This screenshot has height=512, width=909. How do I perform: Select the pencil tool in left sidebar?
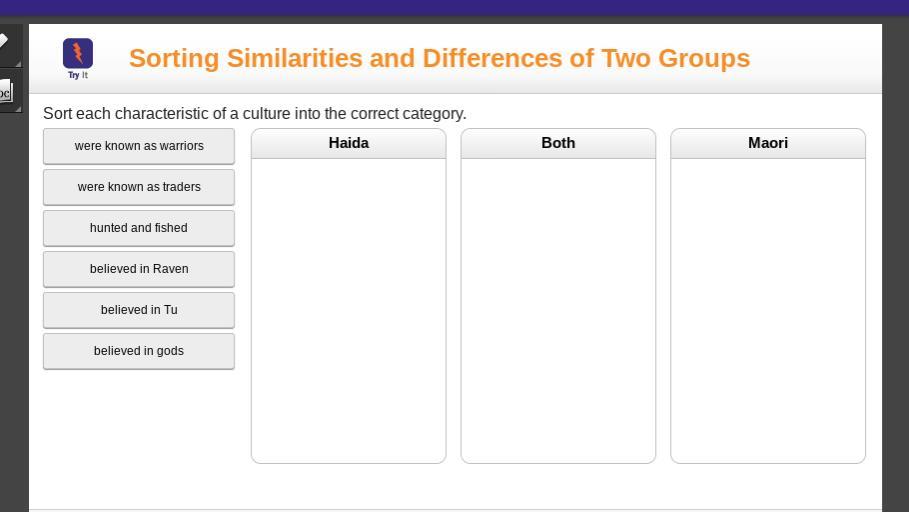[x=5, y=42]
